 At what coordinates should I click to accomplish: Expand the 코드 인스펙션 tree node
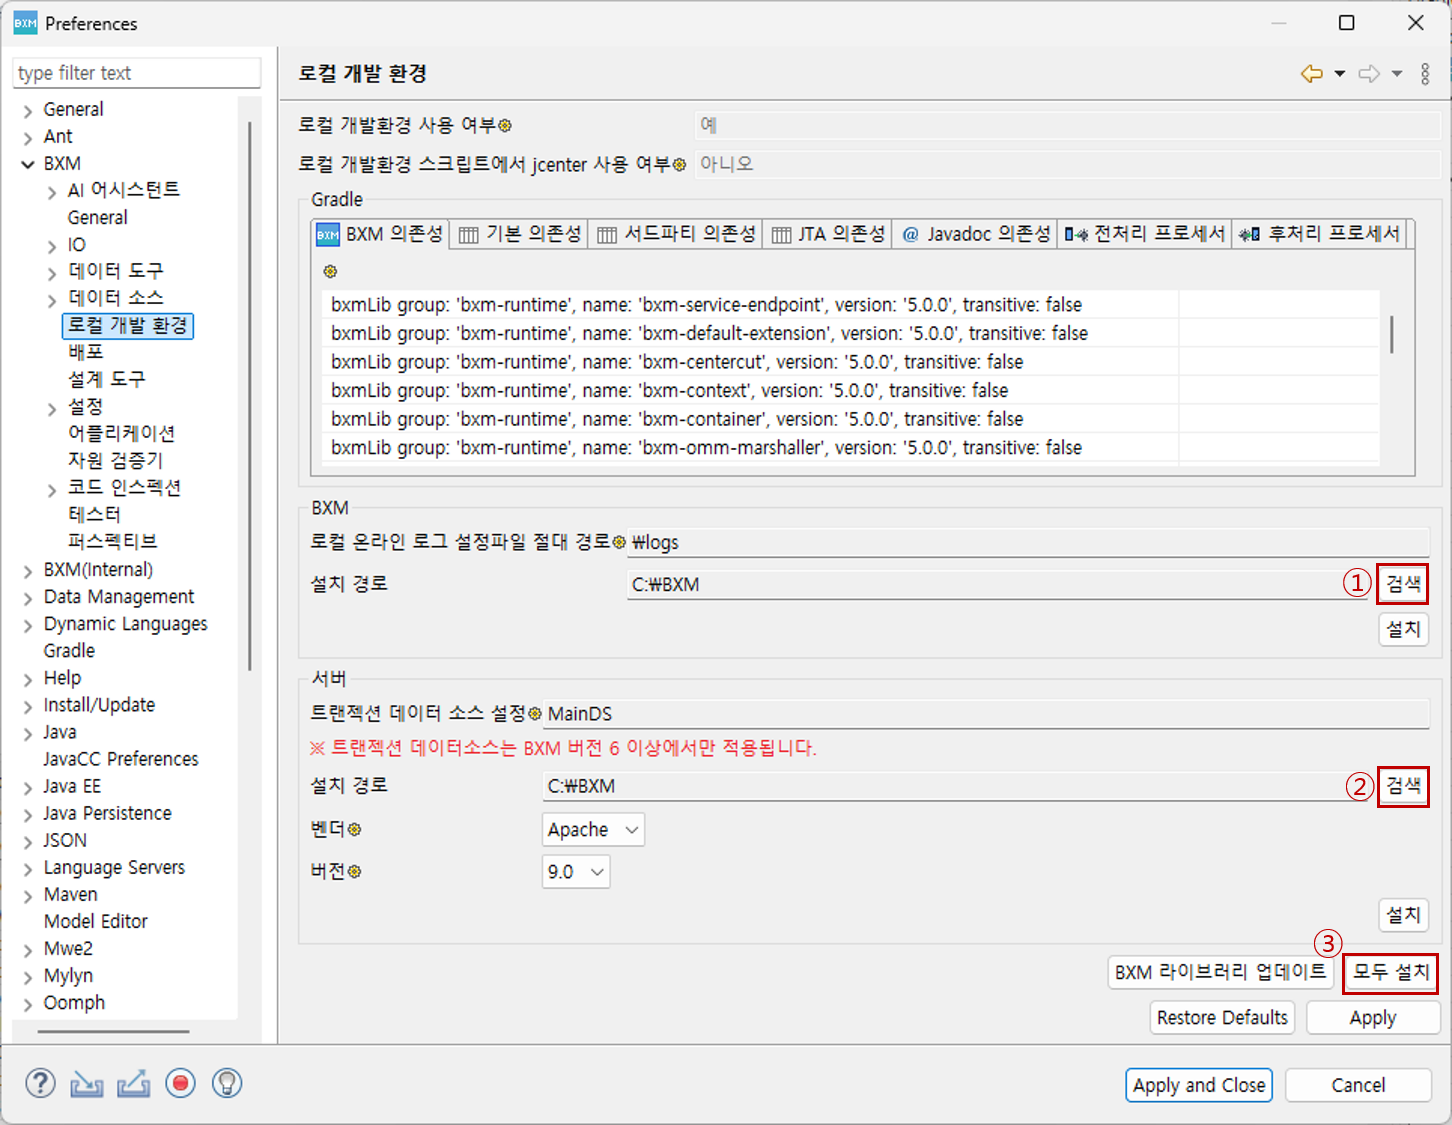point(52,489)
